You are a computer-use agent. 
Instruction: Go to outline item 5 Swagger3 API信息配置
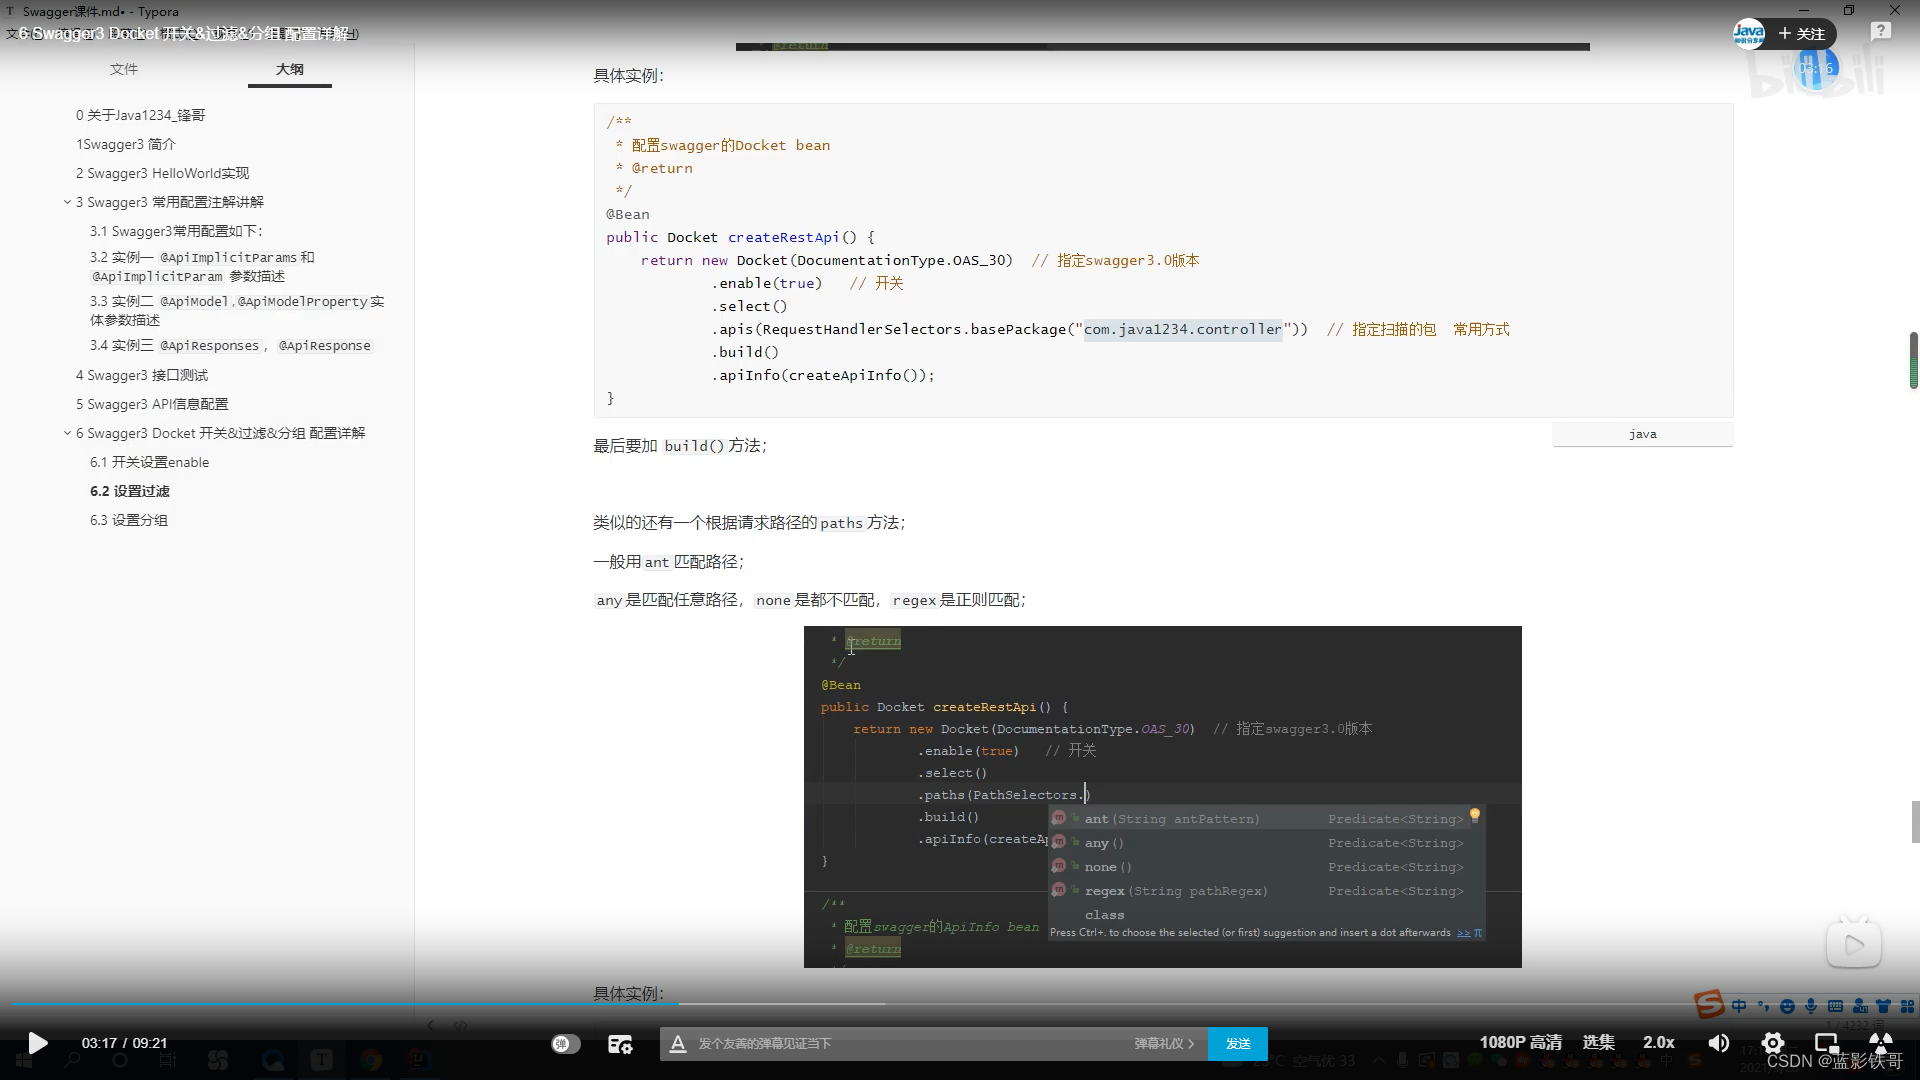(x=152, y=404)
